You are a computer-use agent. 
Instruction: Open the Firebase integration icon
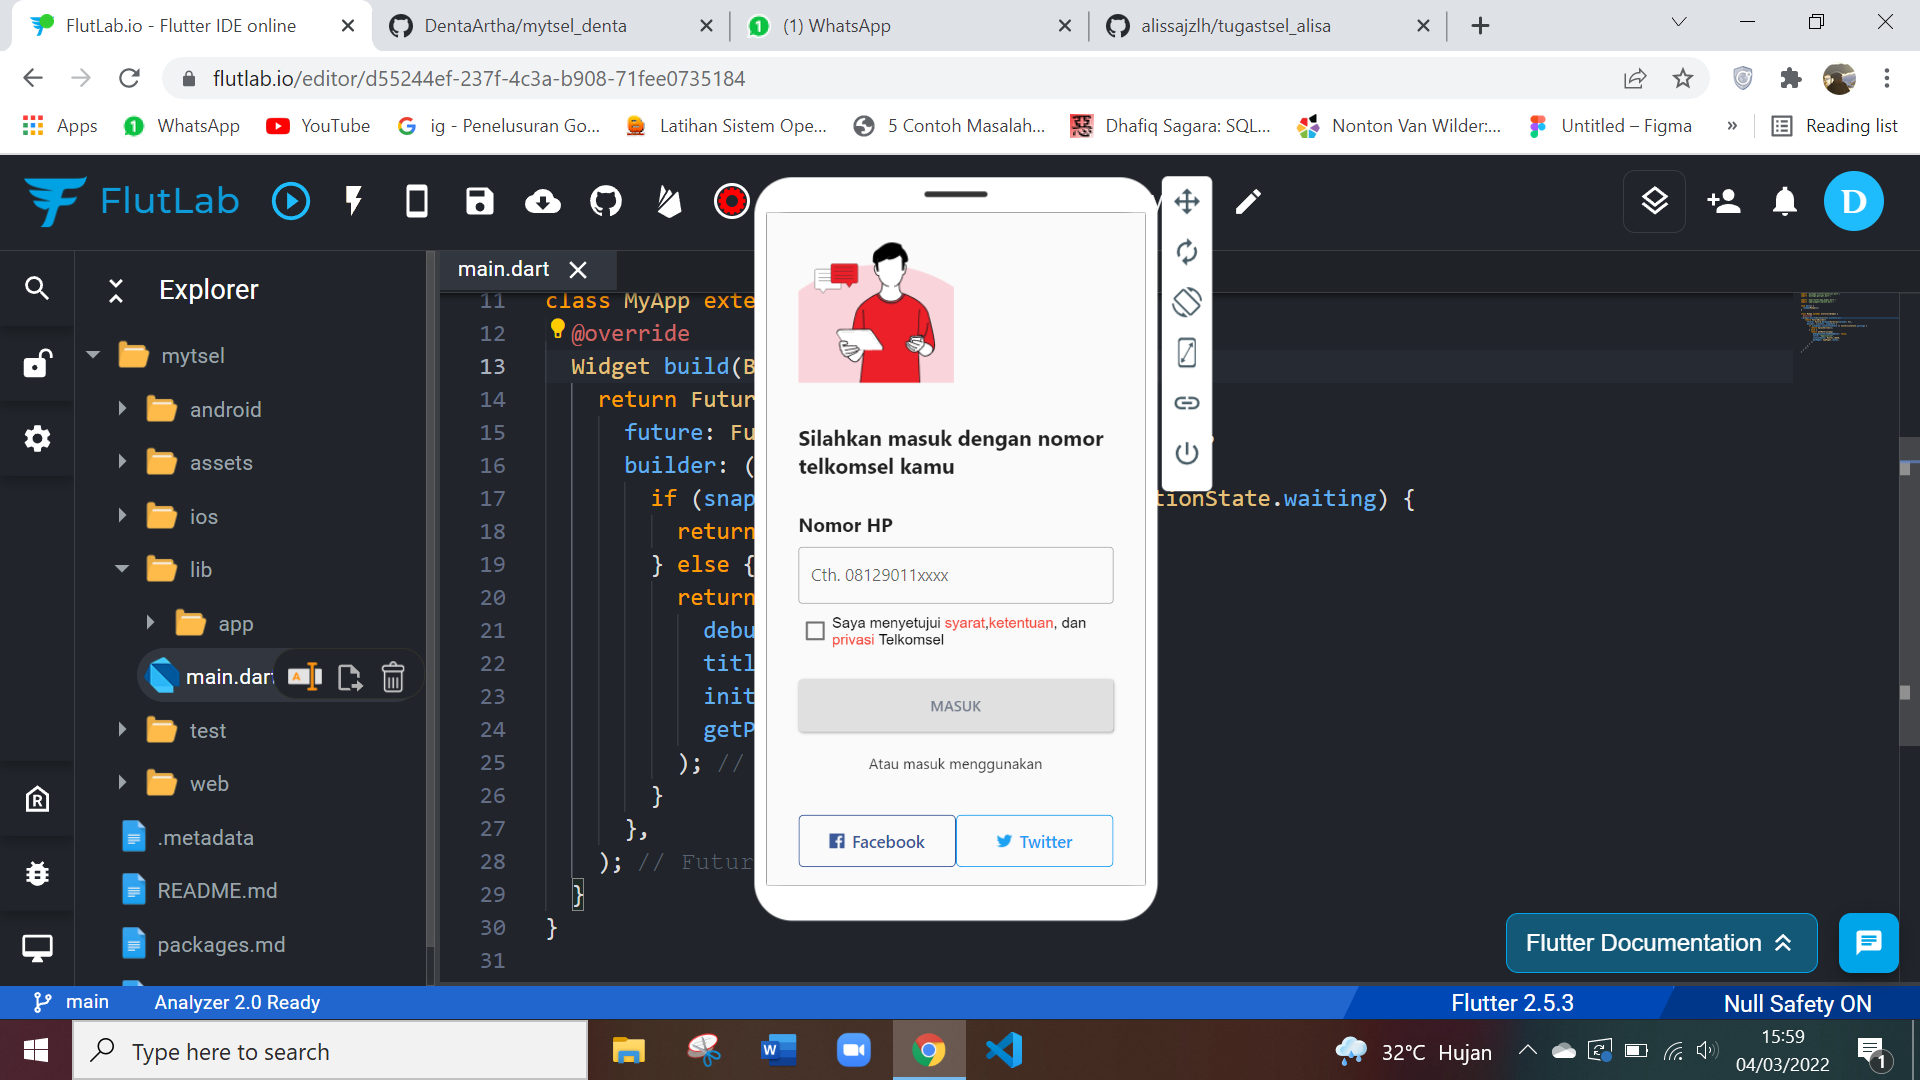click(668, 201)
